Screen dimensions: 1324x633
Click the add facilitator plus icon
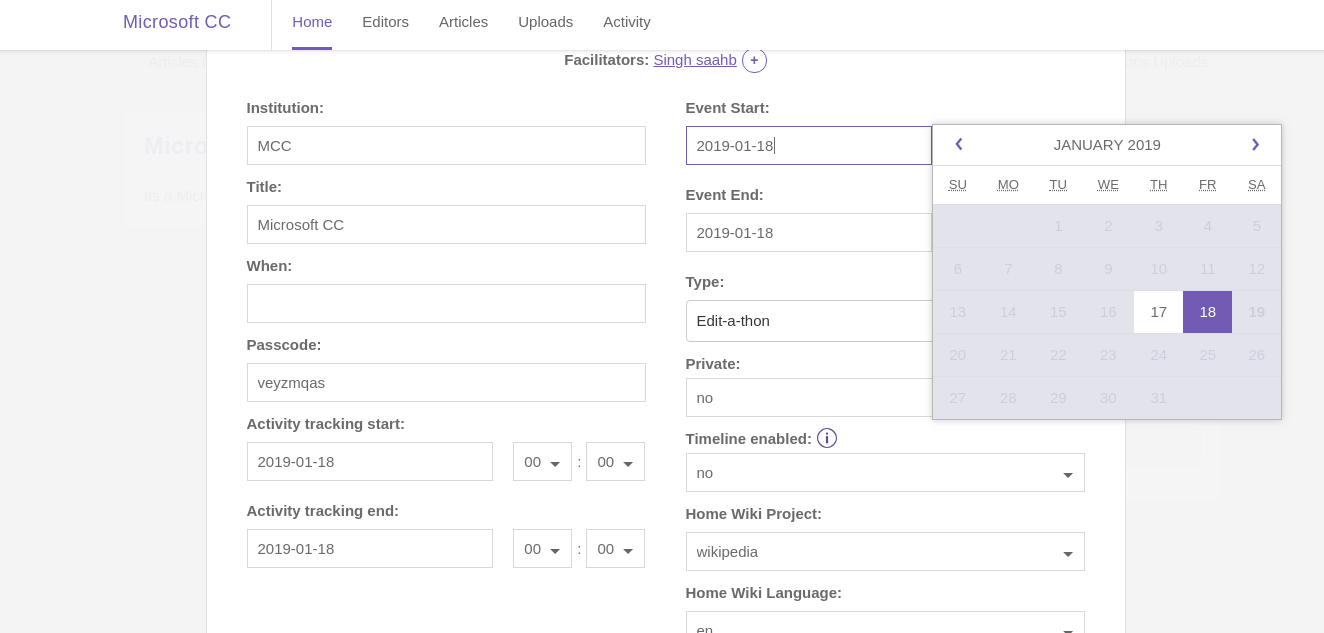click(754, 60)
